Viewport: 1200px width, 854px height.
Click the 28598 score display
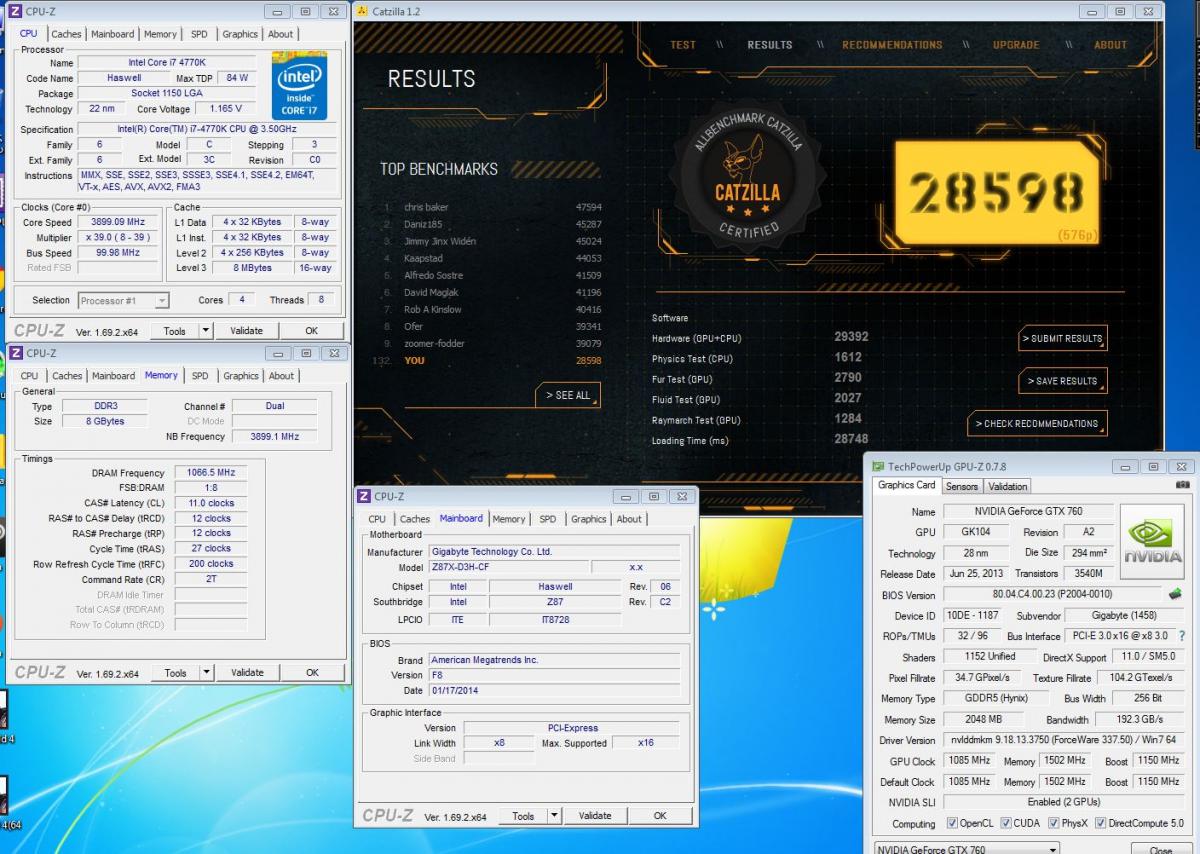[x=996, y=192]
